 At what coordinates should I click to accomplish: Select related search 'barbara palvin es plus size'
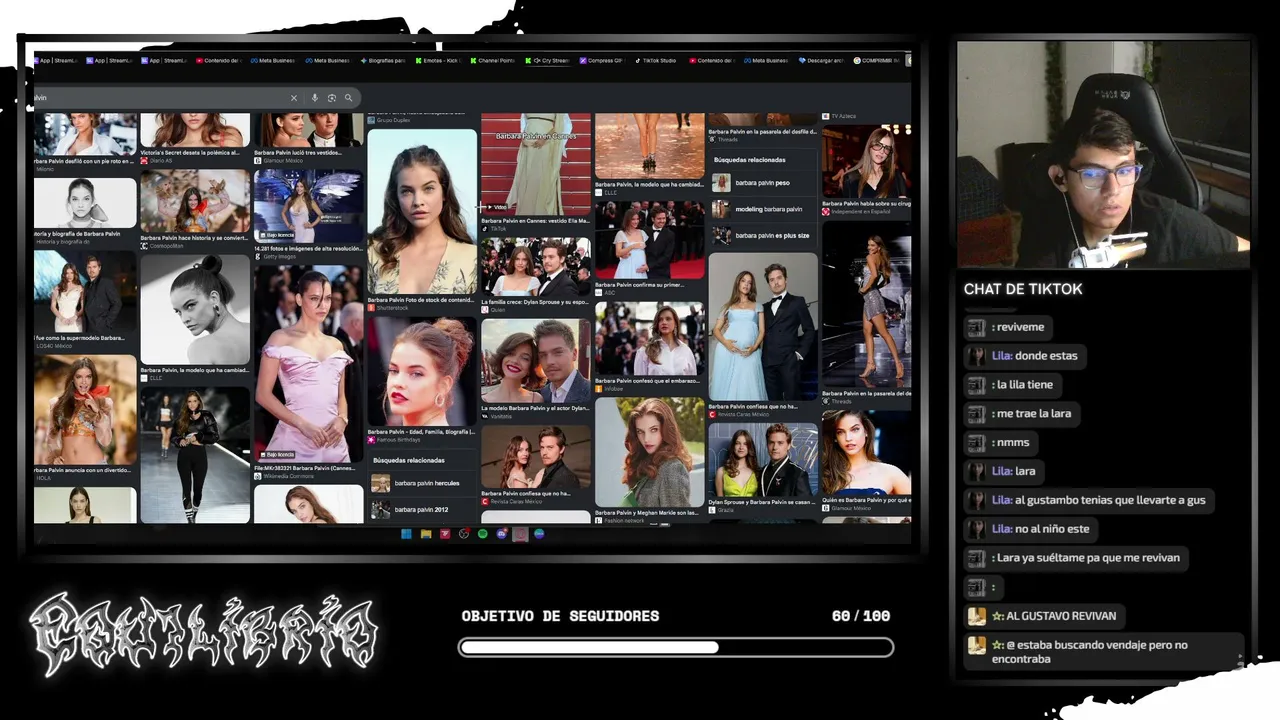point(763,236)
